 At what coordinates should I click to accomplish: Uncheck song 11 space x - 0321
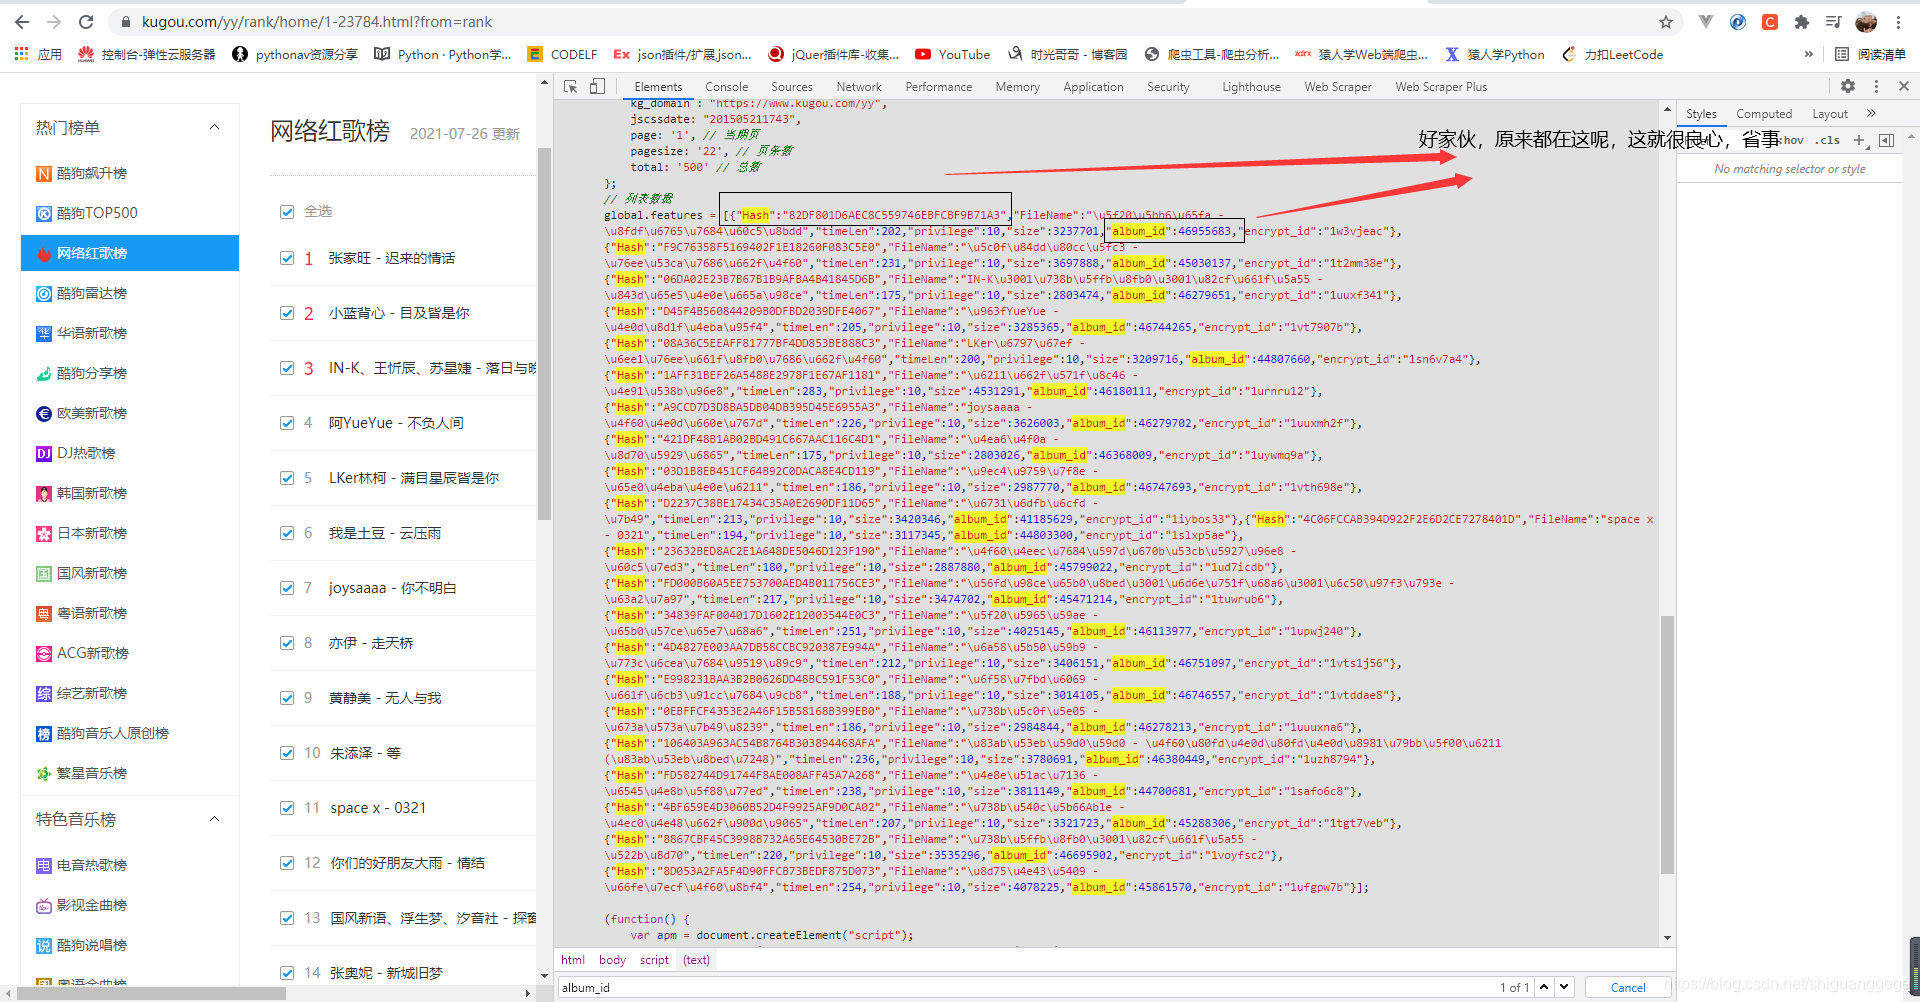click(x=287, y=808)
